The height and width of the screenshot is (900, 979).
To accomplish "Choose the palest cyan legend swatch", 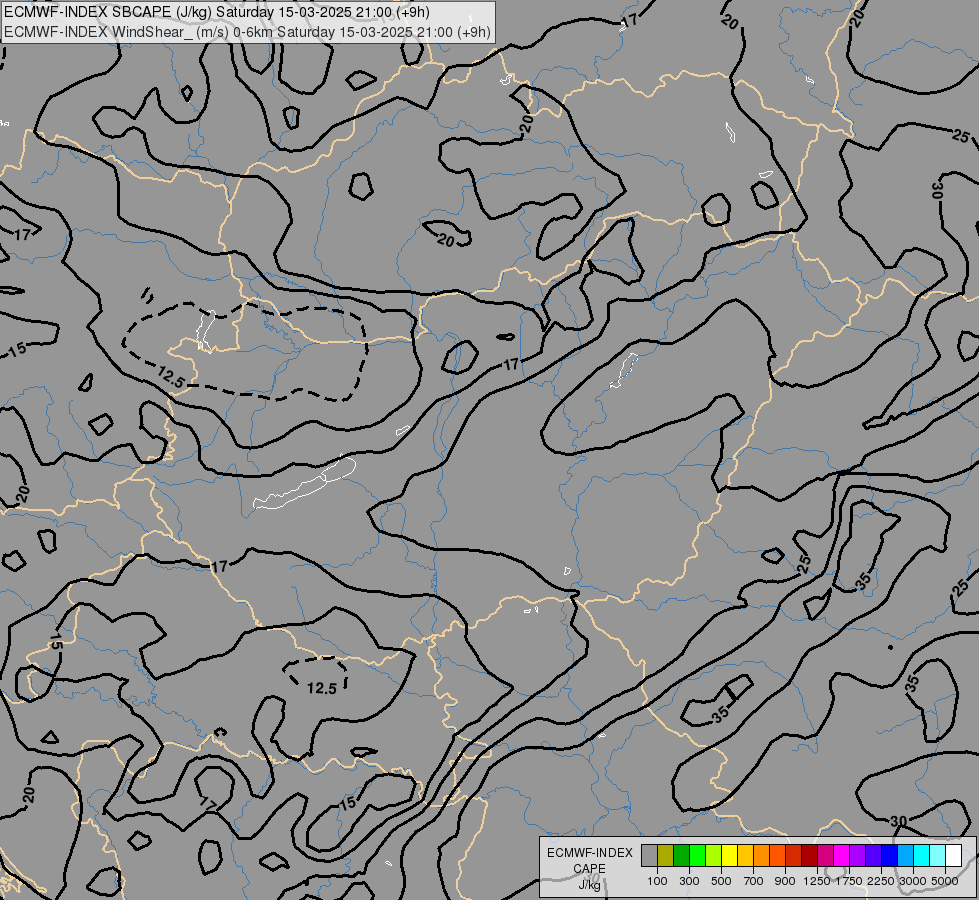I will [x=937, y=855].
